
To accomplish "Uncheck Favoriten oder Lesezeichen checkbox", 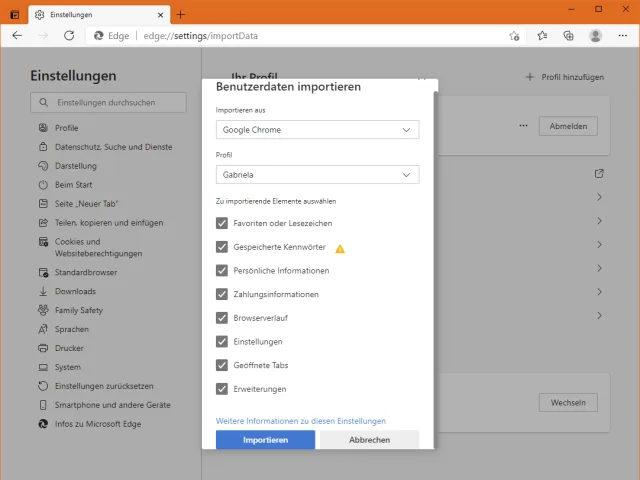I will (222, 223).
